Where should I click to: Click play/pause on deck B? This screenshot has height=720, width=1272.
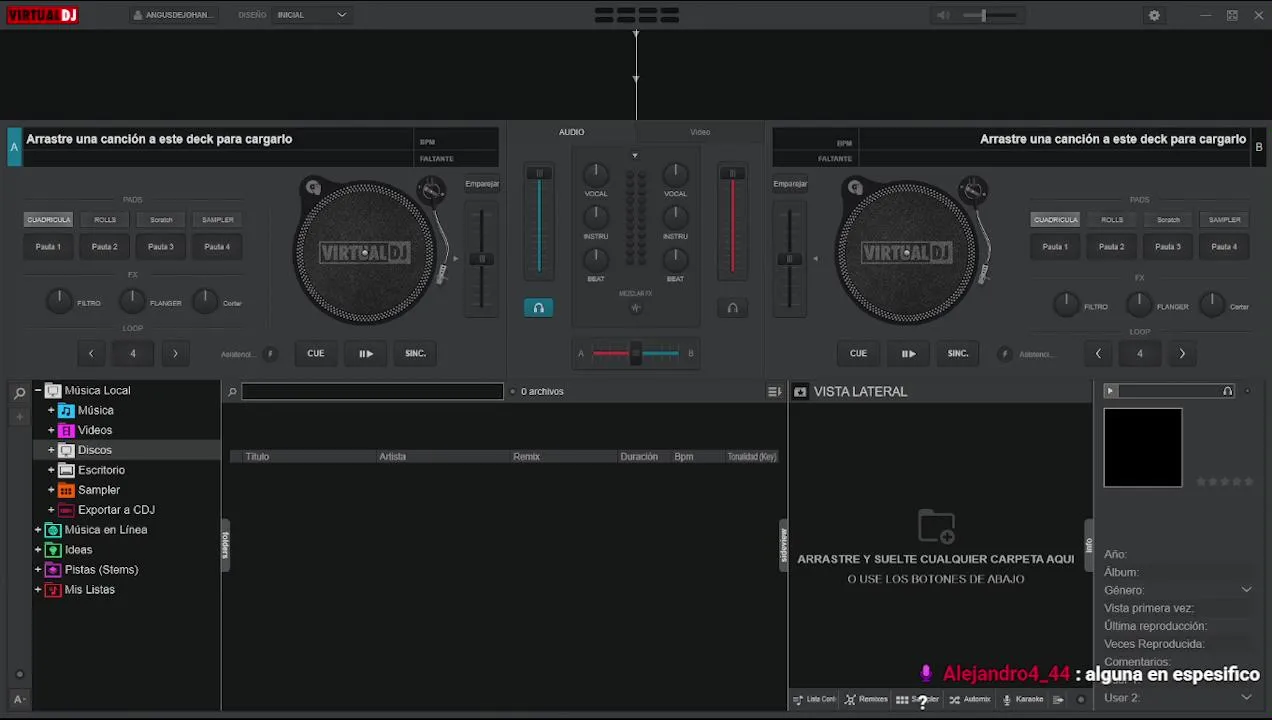click(908, 354)
